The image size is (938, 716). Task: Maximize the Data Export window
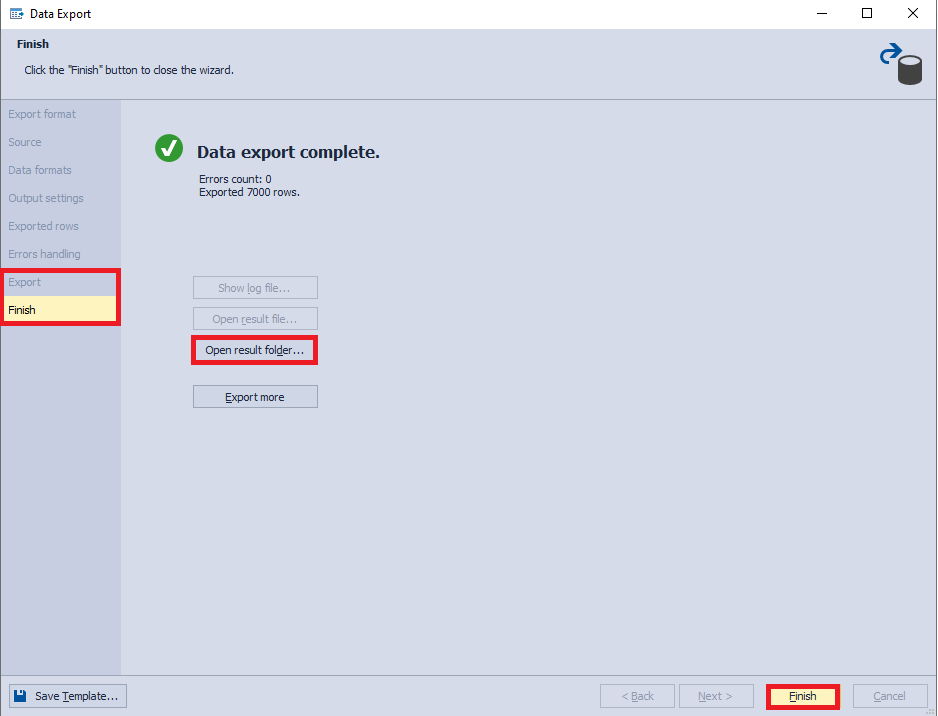867,14
